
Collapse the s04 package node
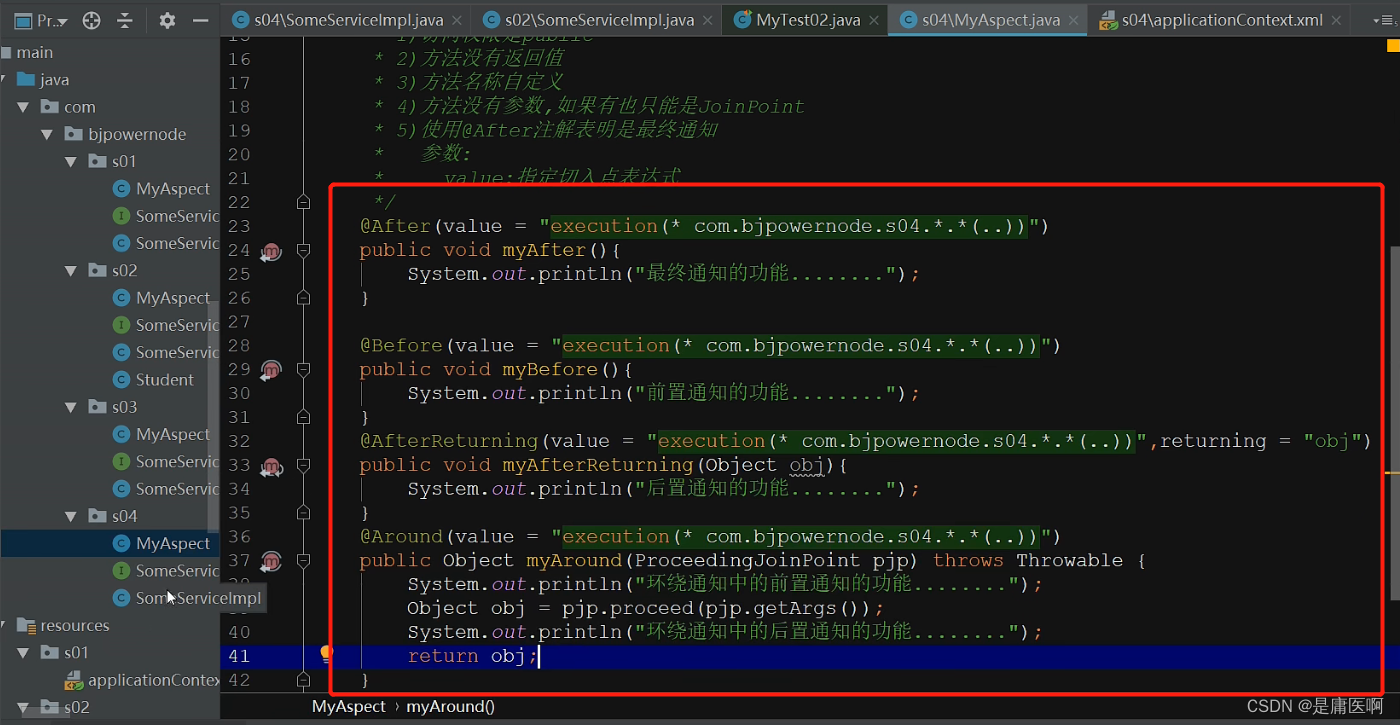pos(71,516)
